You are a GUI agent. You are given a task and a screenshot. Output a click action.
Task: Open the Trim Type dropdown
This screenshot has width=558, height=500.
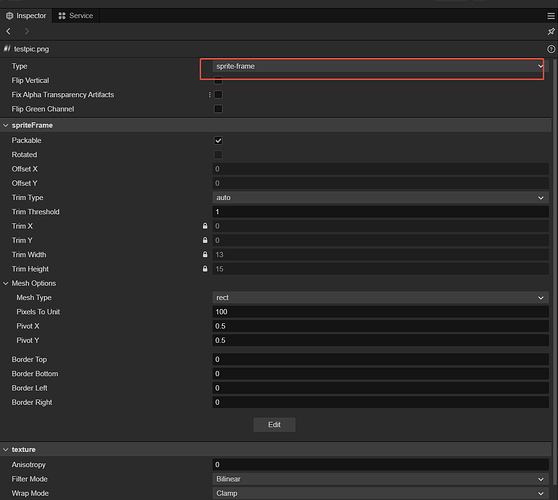[x=380, y=198]
